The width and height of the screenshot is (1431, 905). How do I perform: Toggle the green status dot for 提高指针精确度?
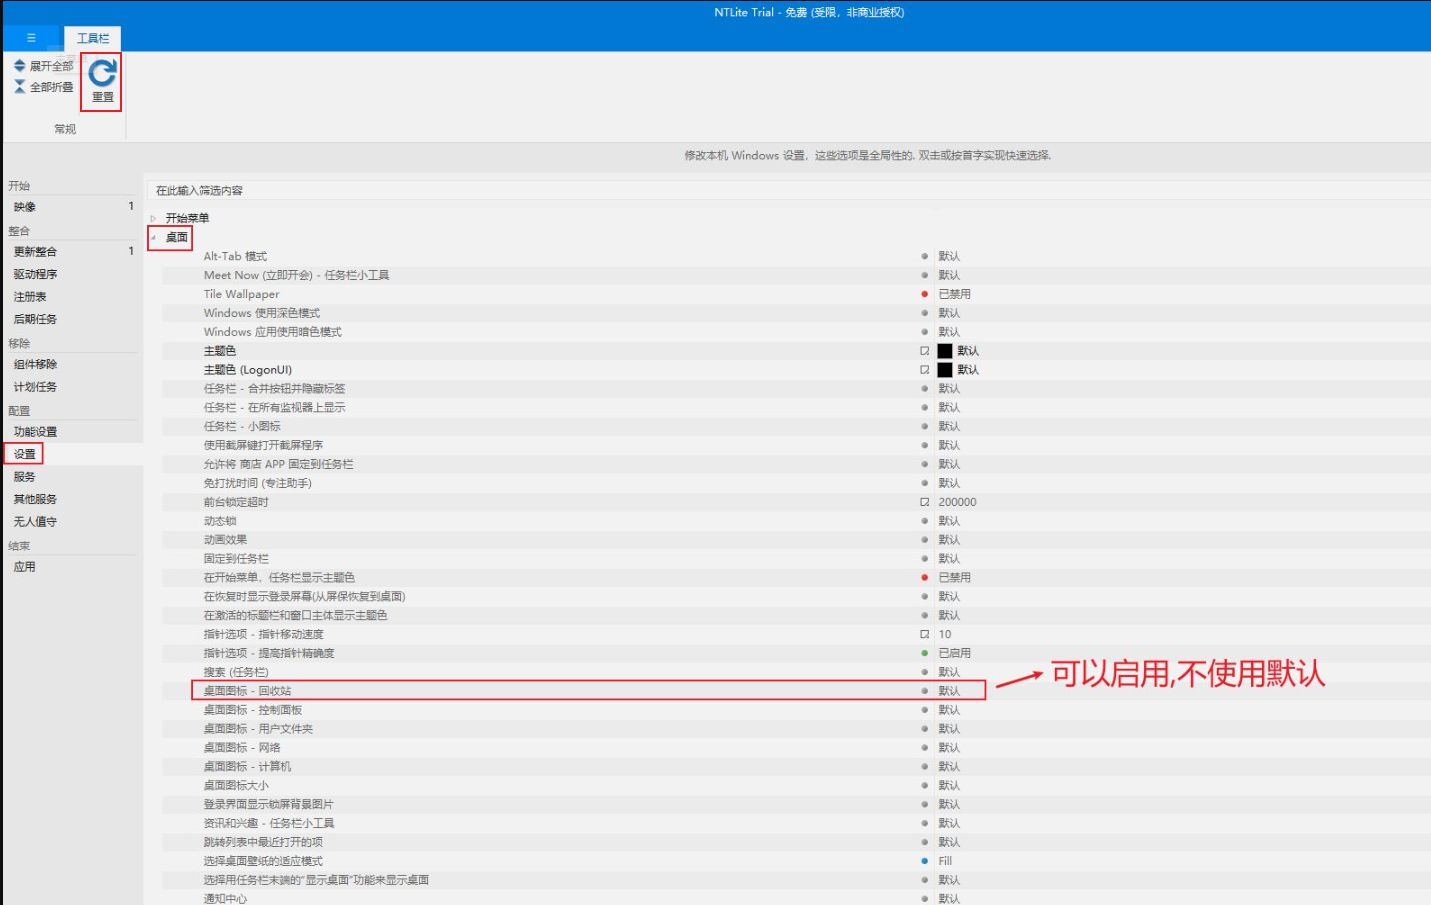(924, 653)
